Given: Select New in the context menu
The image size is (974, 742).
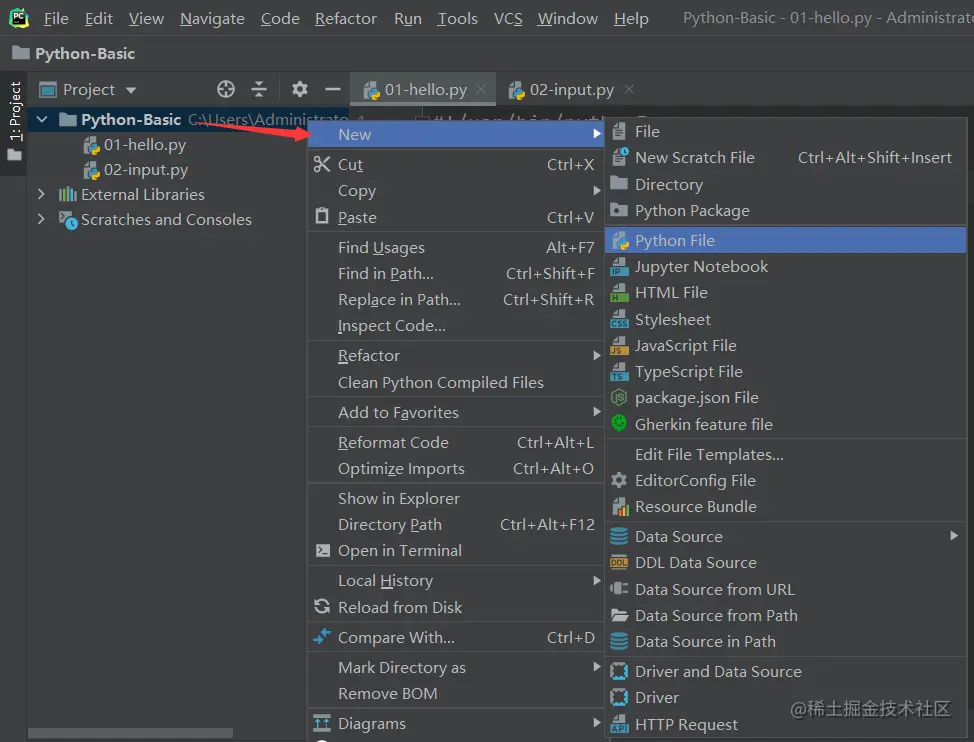Looking at the screenshot, I should click(x=455, y=134).
